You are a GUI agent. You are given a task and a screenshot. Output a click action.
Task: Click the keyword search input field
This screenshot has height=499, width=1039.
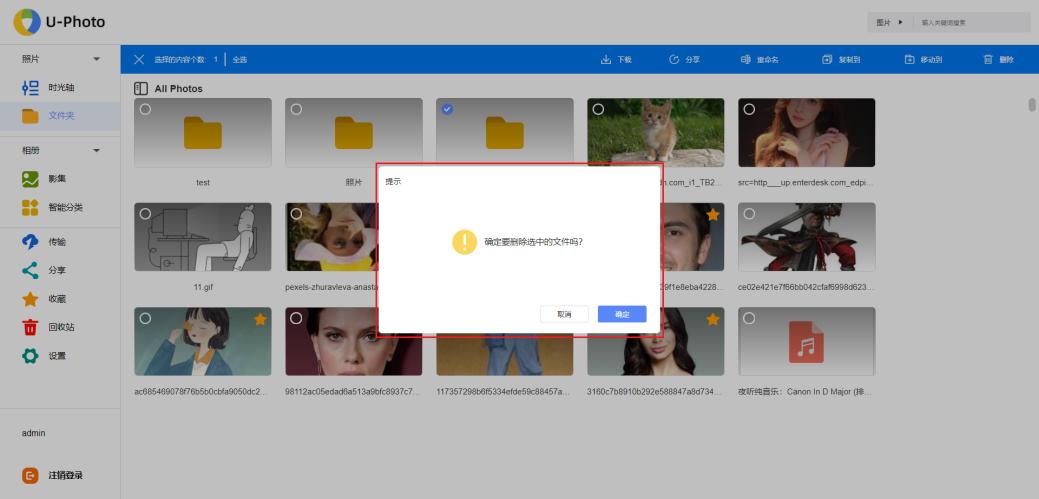[x=970, y=22]
